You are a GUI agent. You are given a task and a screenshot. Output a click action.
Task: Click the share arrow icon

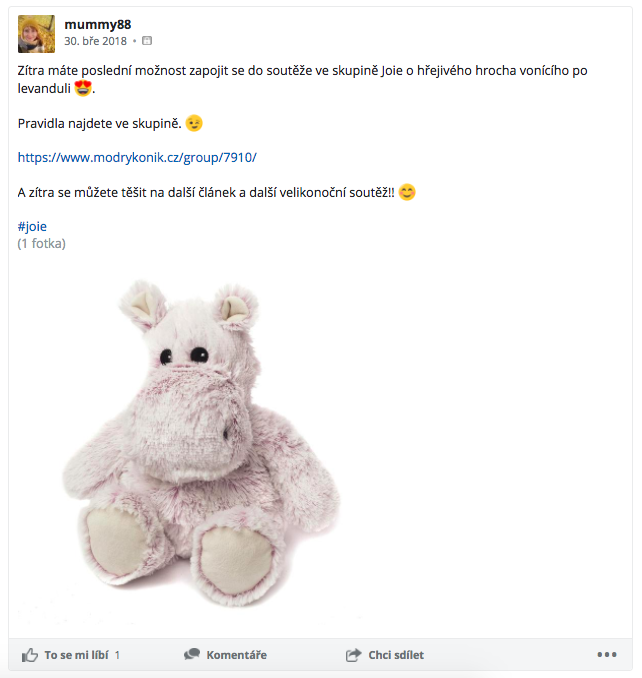353,655
